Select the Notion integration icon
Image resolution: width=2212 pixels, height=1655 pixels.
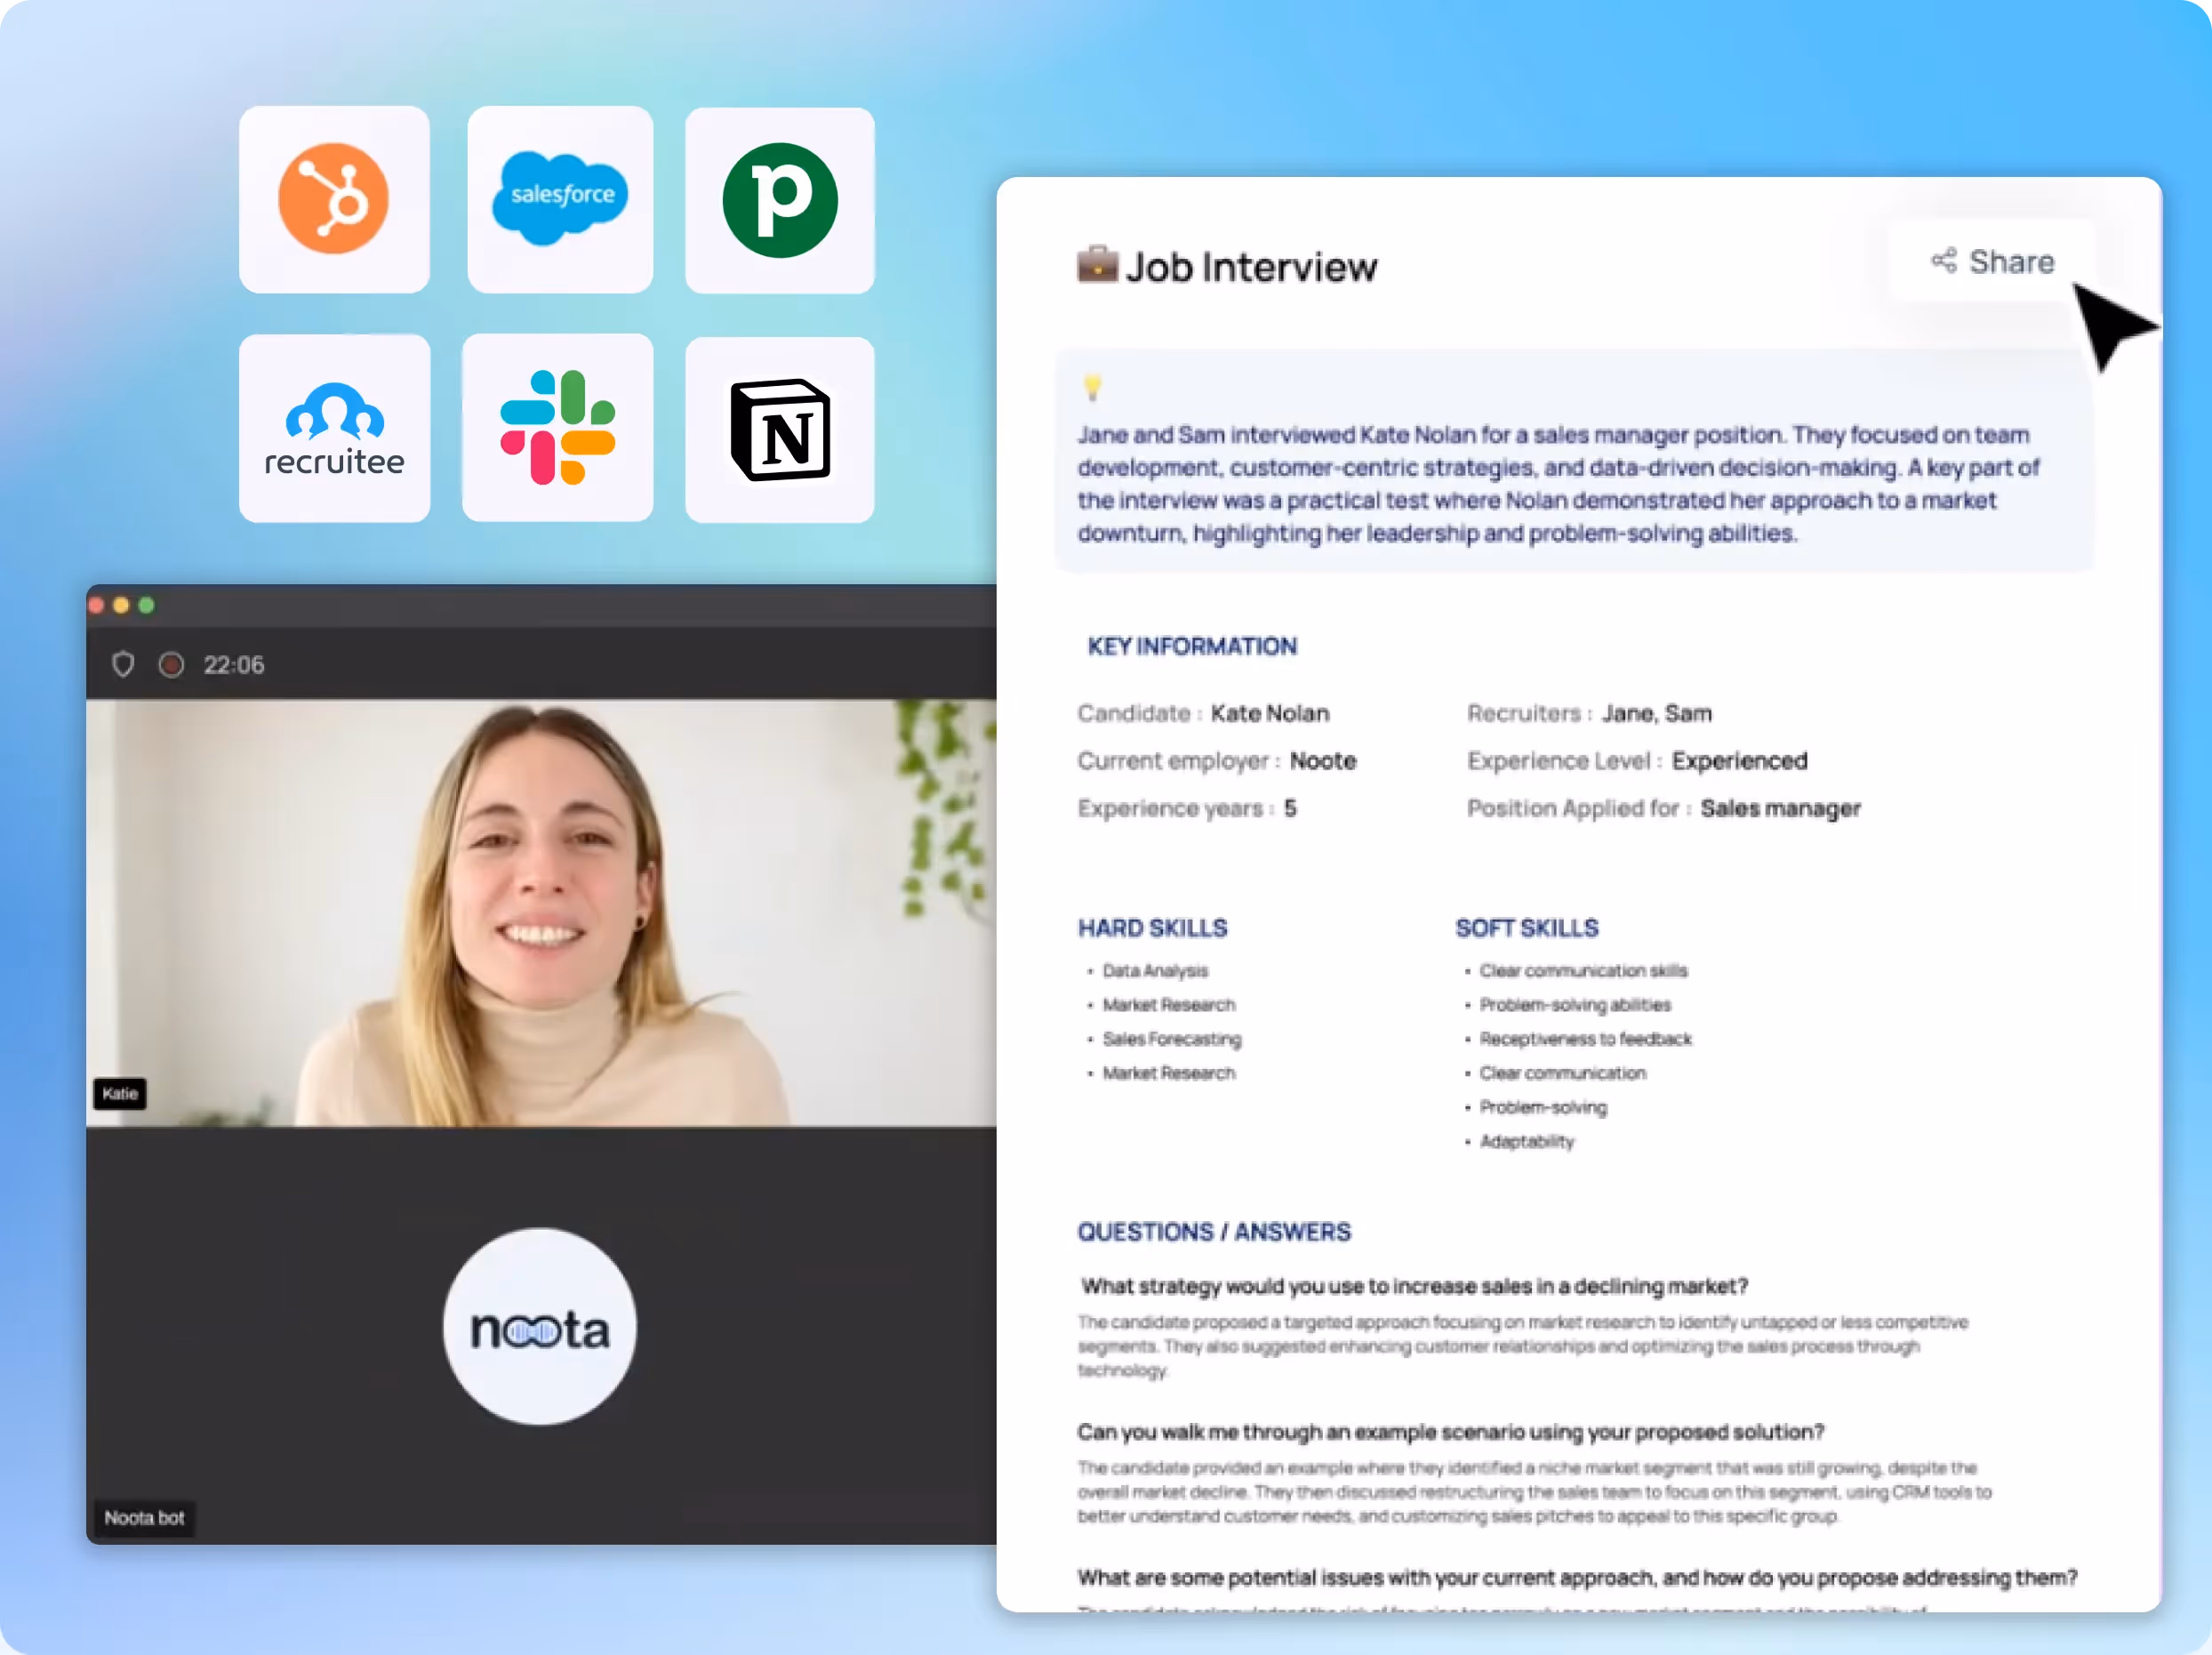coord(779,429)
